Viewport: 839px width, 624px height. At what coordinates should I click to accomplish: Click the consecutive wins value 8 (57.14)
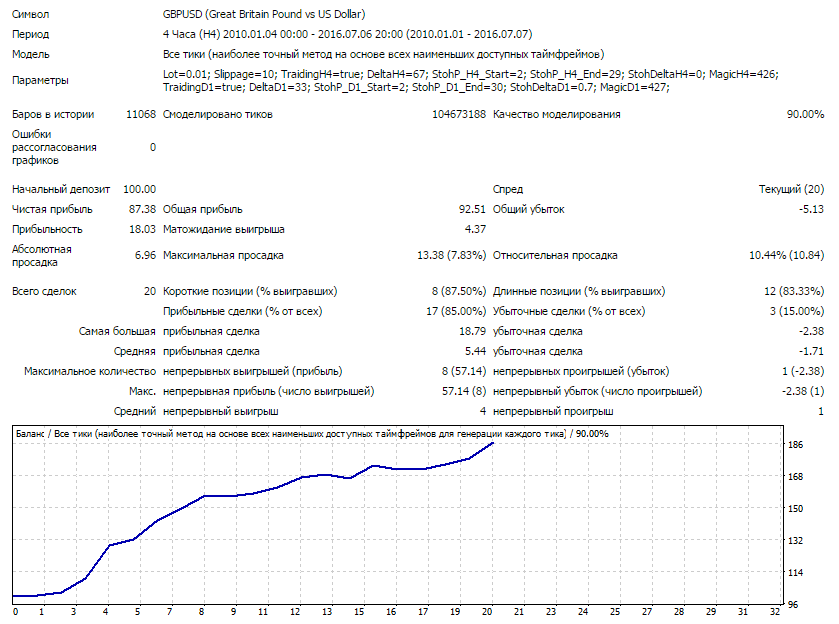point(463,371)
